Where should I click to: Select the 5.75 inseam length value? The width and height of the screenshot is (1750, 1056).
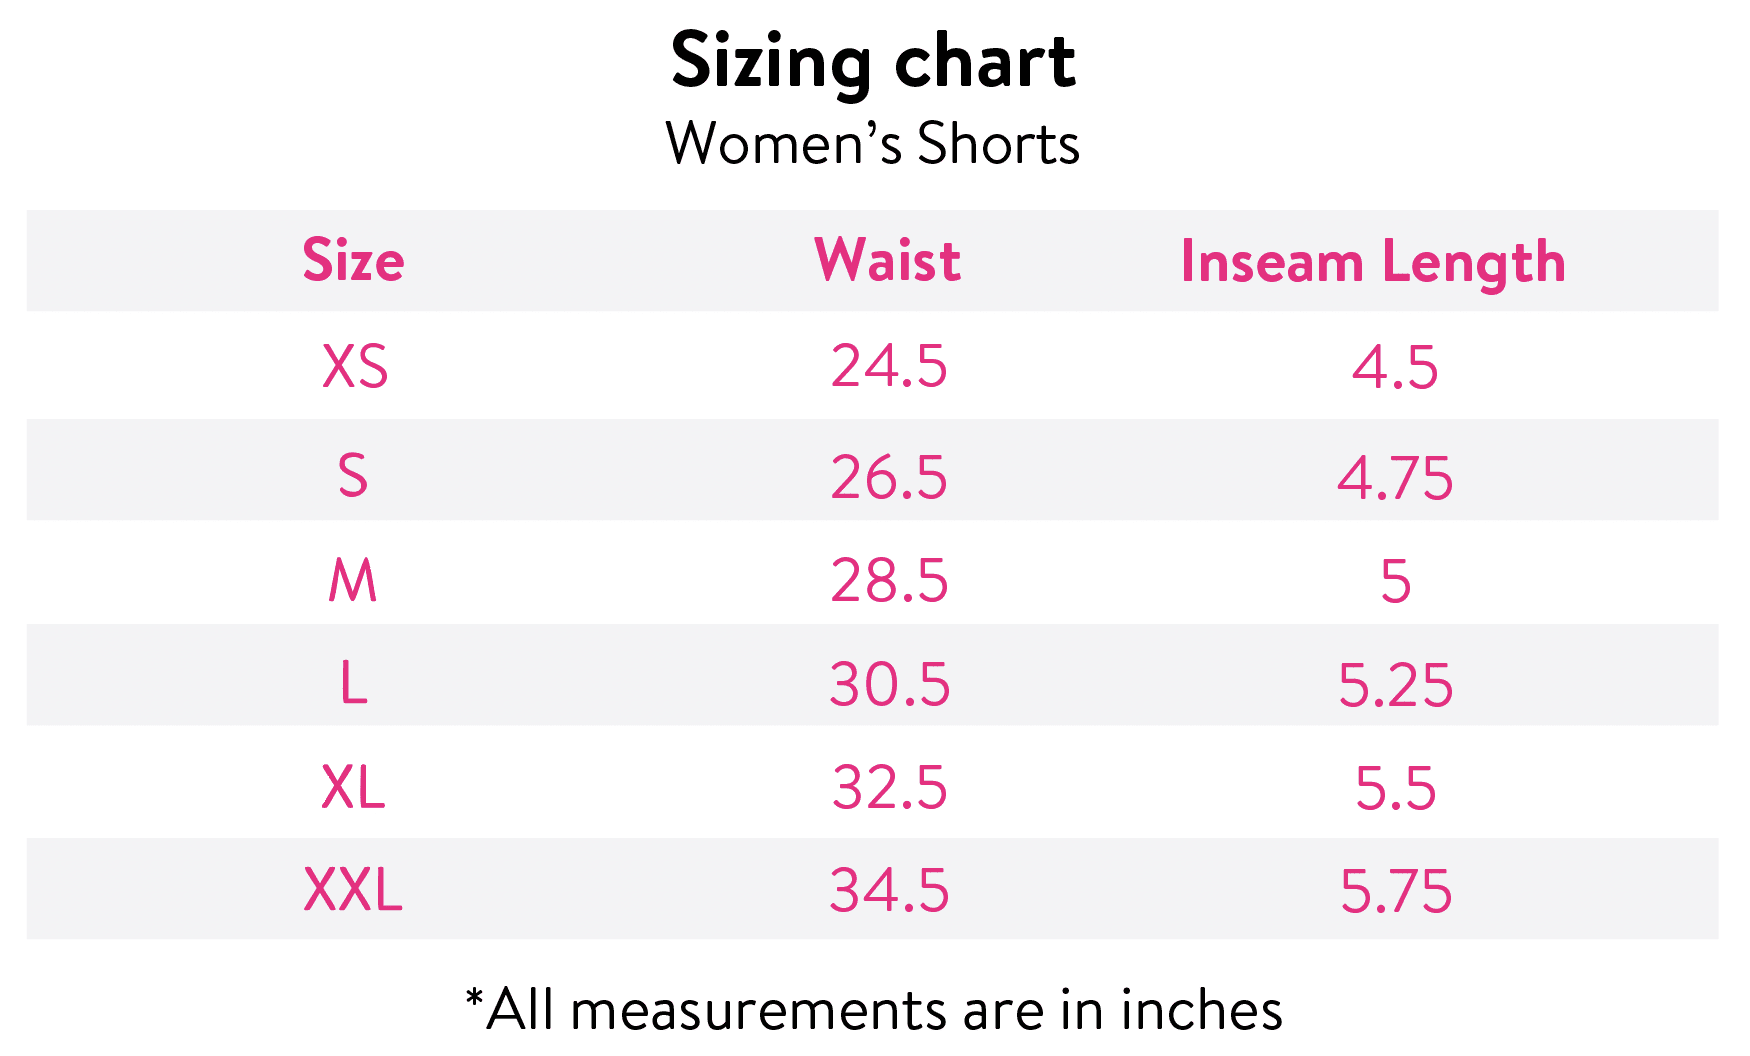coord(1395,891)
